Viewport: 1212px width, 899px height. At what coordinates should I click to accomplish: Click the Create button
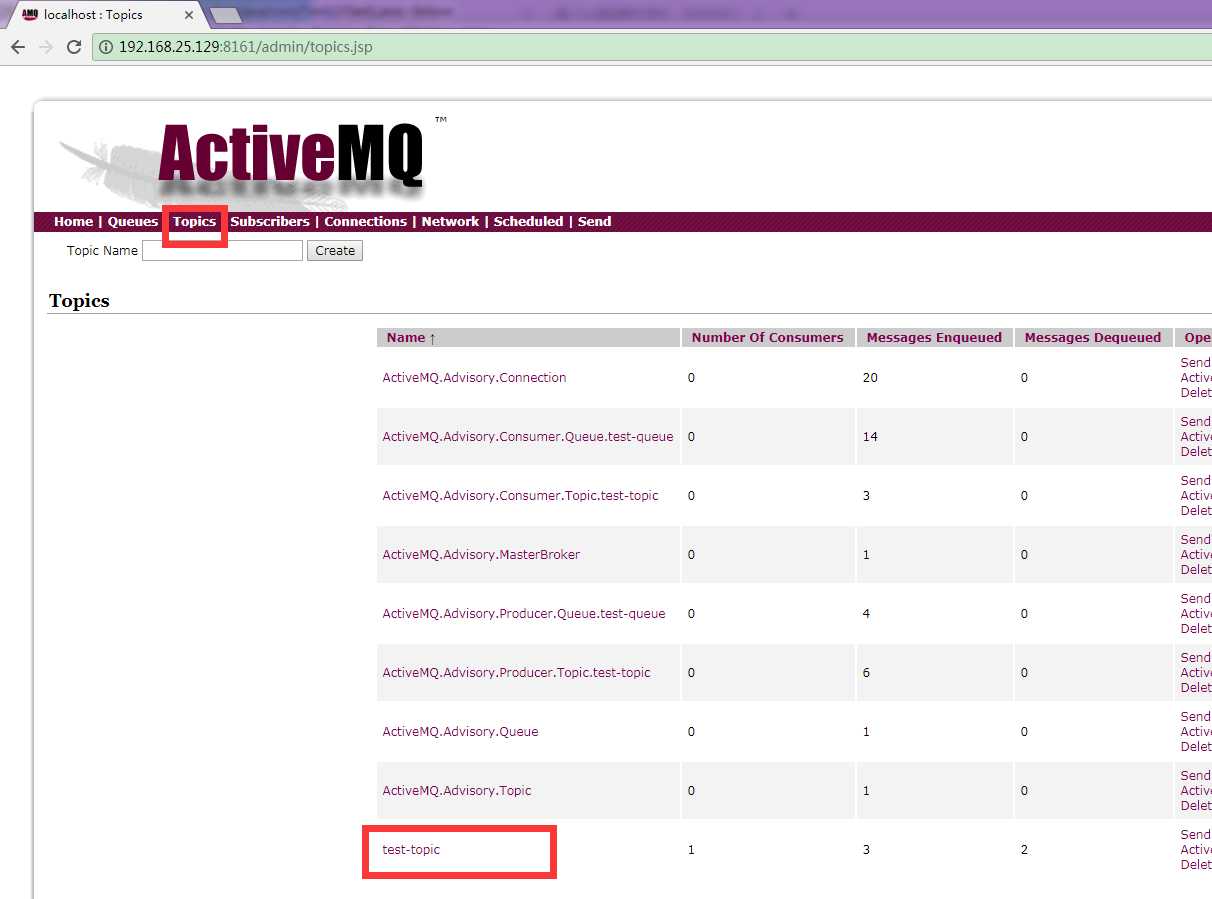pyautogui.click(x=335, y=251)
